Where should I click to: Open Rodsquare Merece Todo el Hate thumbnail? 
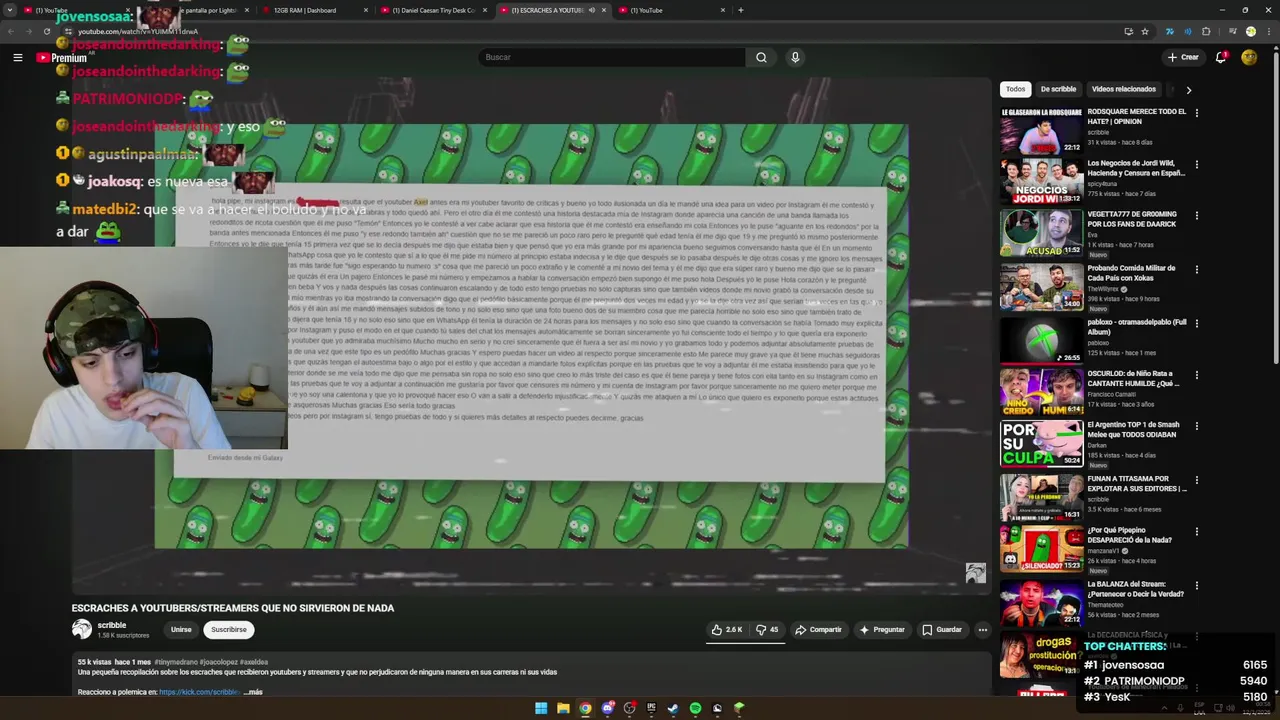(1041, 130)
